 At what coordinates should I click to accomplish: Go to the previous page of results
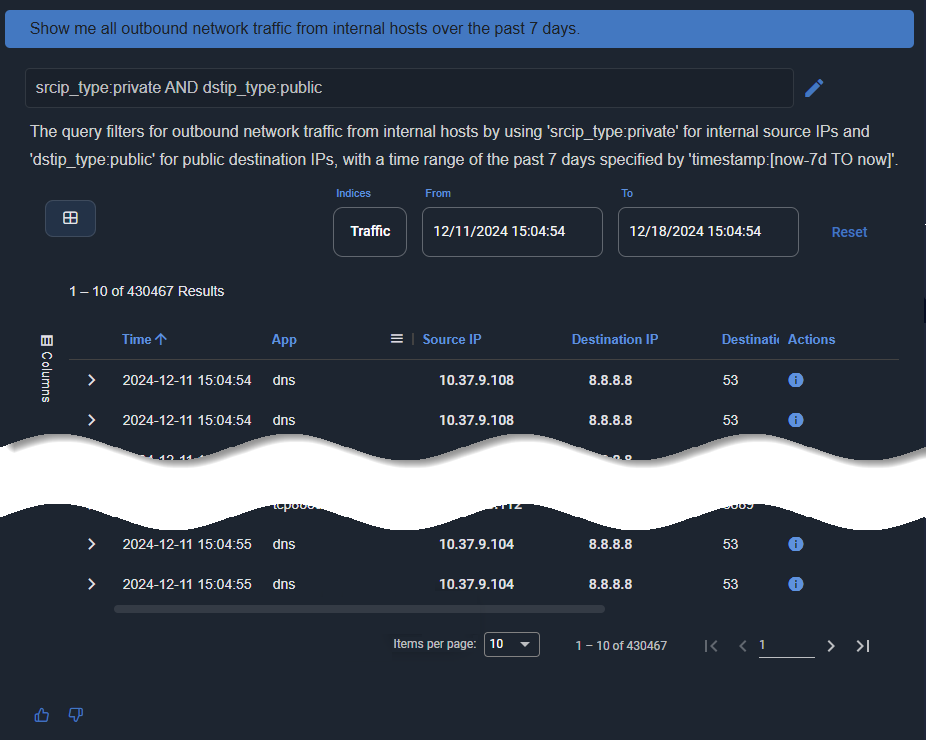[743, 646]
